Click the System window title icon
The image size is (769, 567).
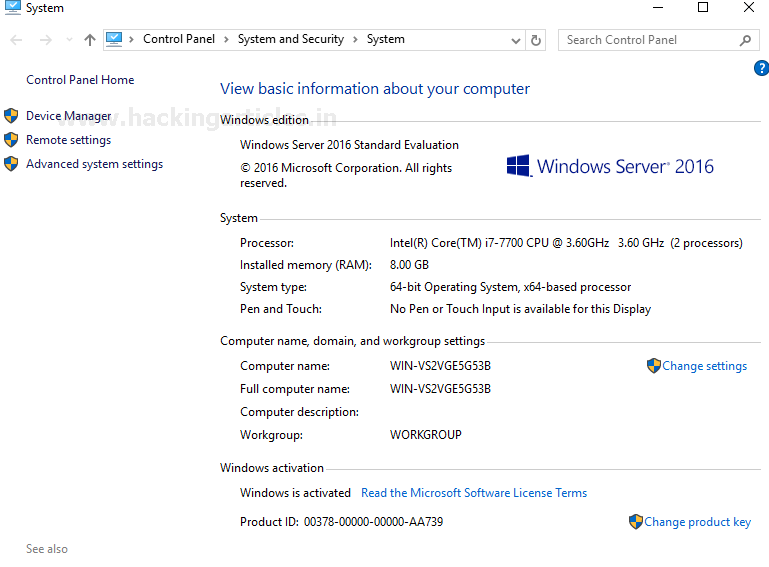(x=13, y=7)
